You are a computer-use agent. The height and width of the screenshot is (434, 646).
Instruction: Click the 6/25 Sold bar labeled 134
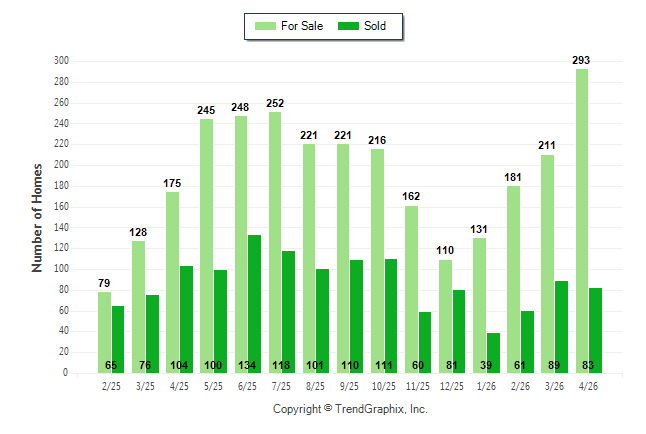click(255, 304)
